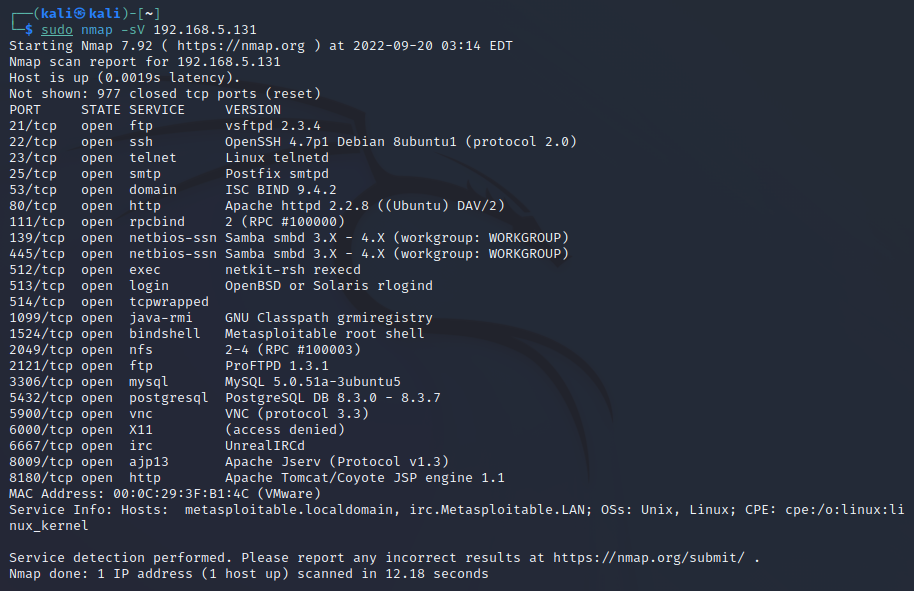Click the underlined sudo command word

tap(57, 30)
